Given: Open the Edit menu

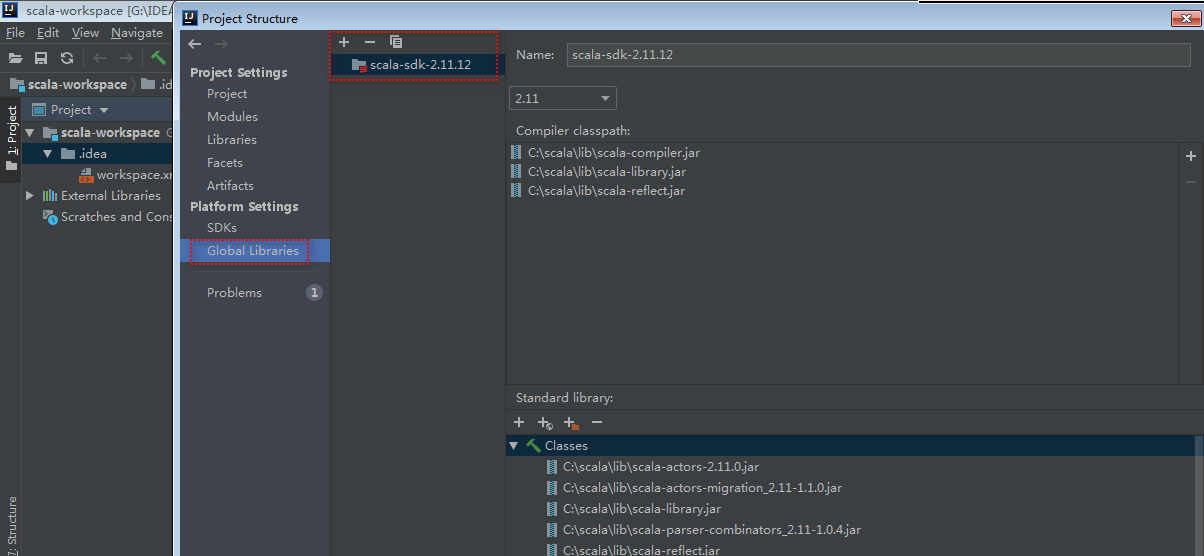Looking at the screenshot, I should tap(48, 33).
